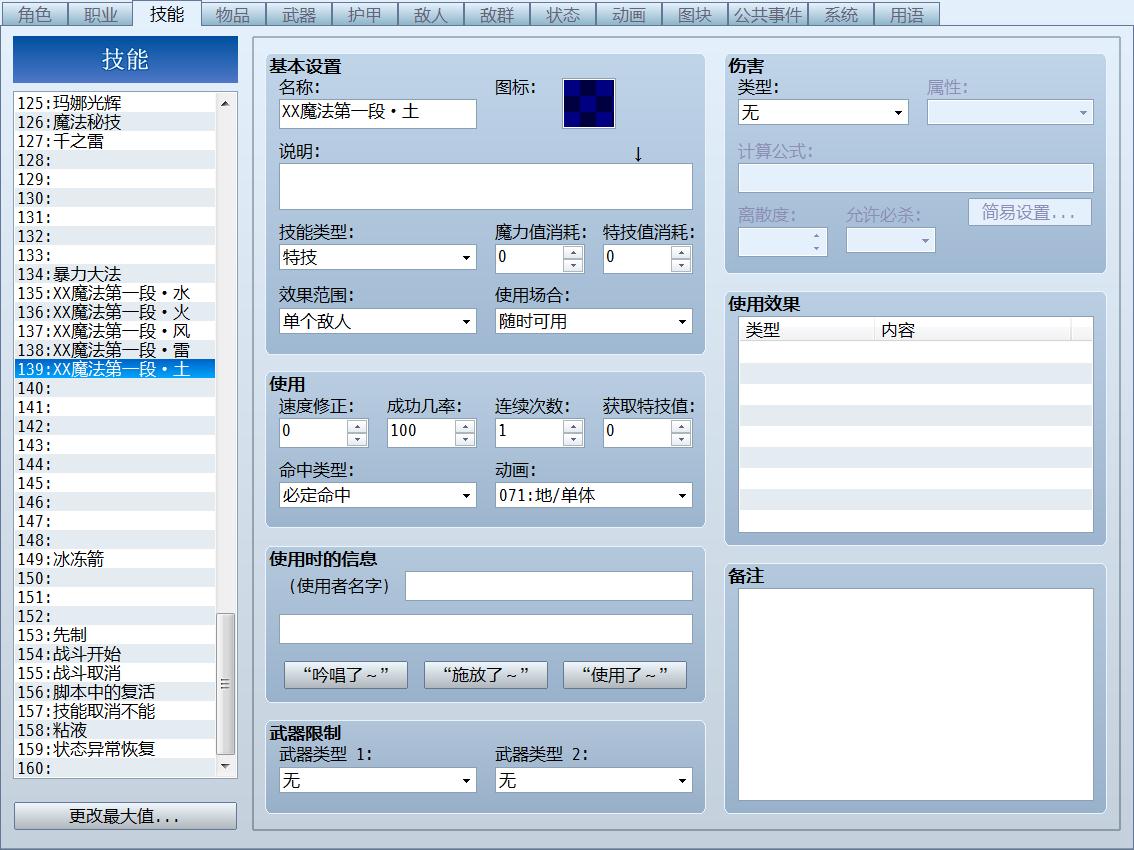Viewport: 1134px width, 850px height.
Task: Open the 动画 dropdown showing 071:地/单体
Action: click(594, 495)
